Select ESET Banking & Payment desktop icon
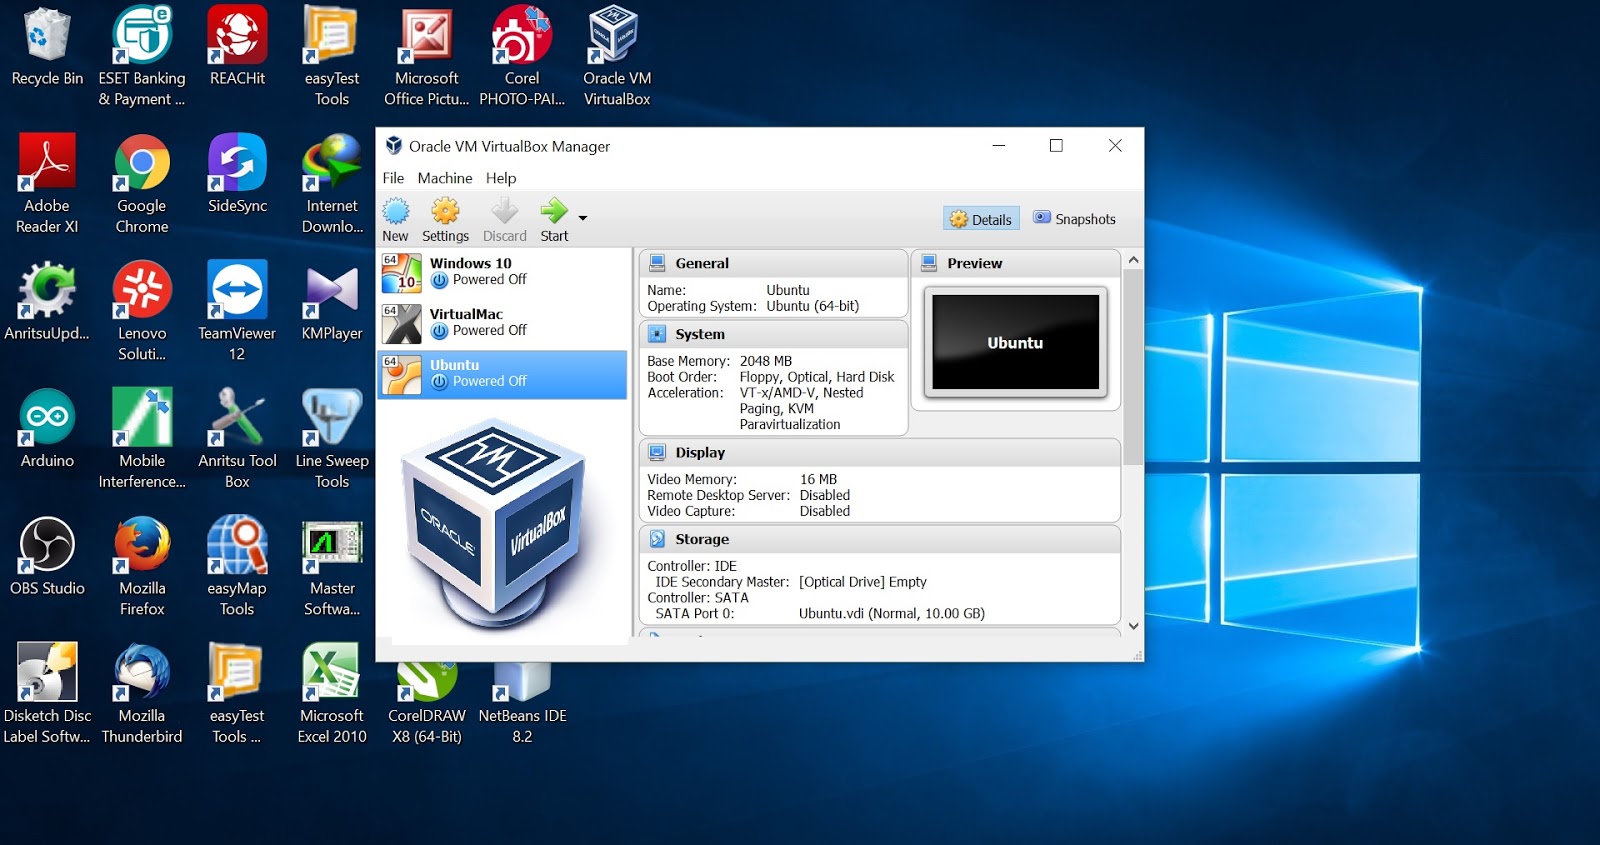 (x=142, y=55)
